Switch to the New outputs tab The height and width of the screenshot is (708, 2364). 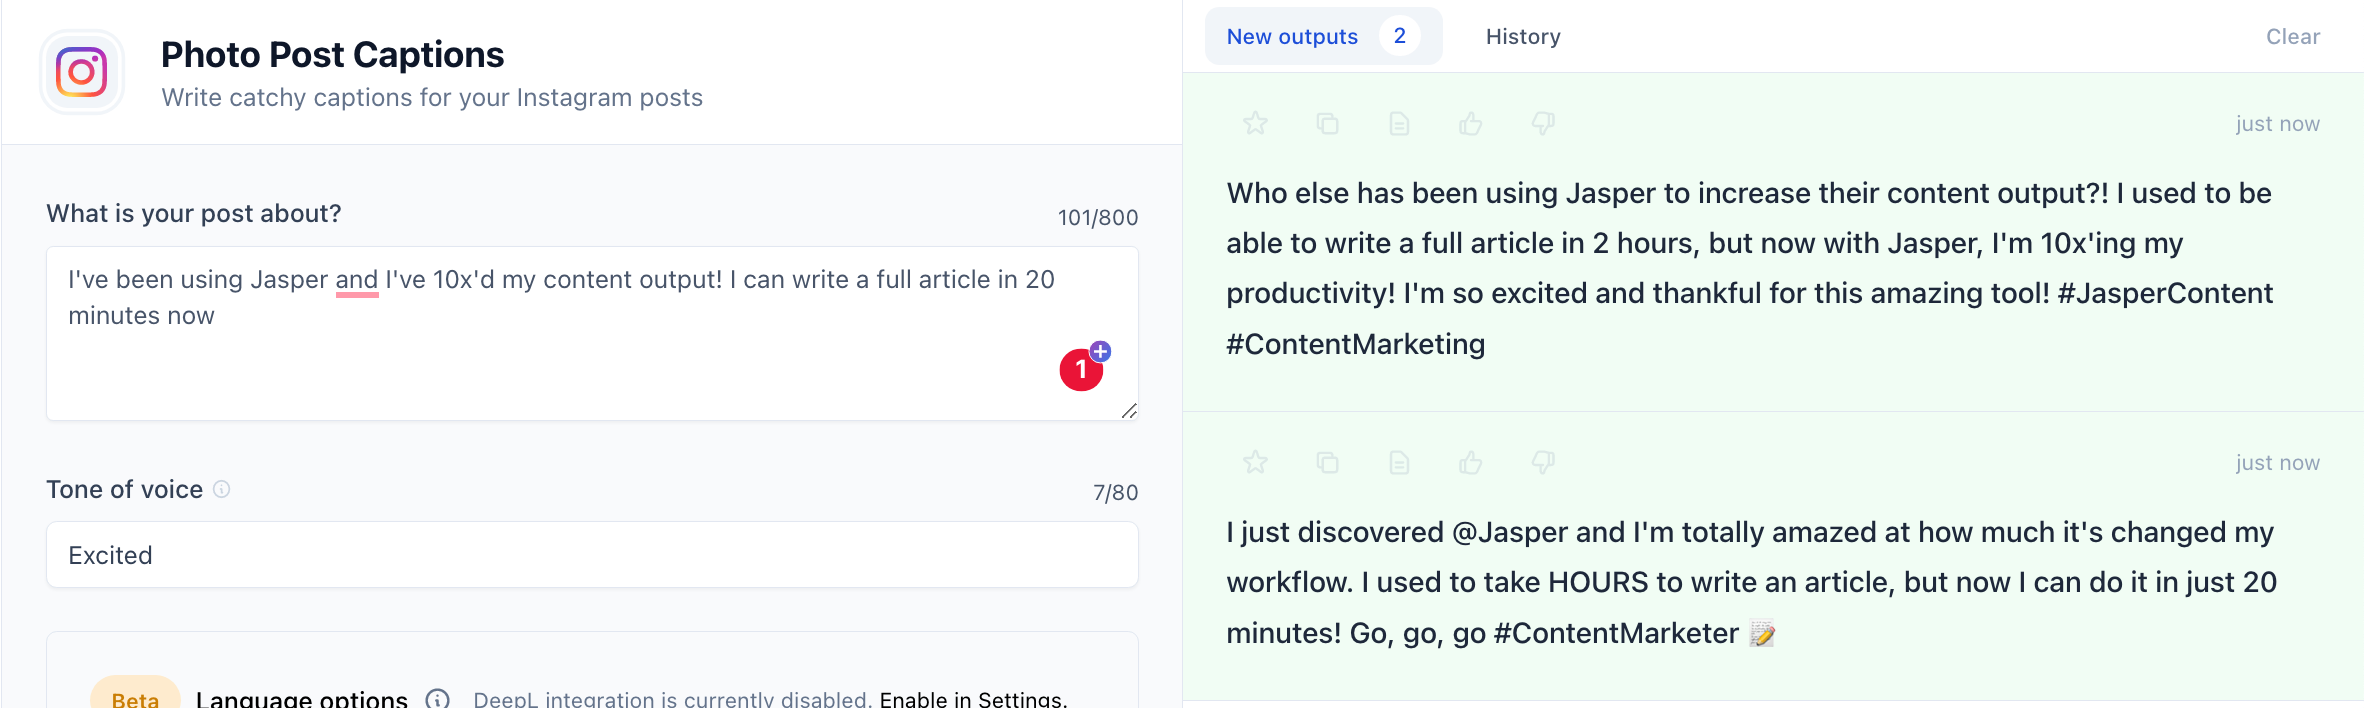[x=1323, y=36]
